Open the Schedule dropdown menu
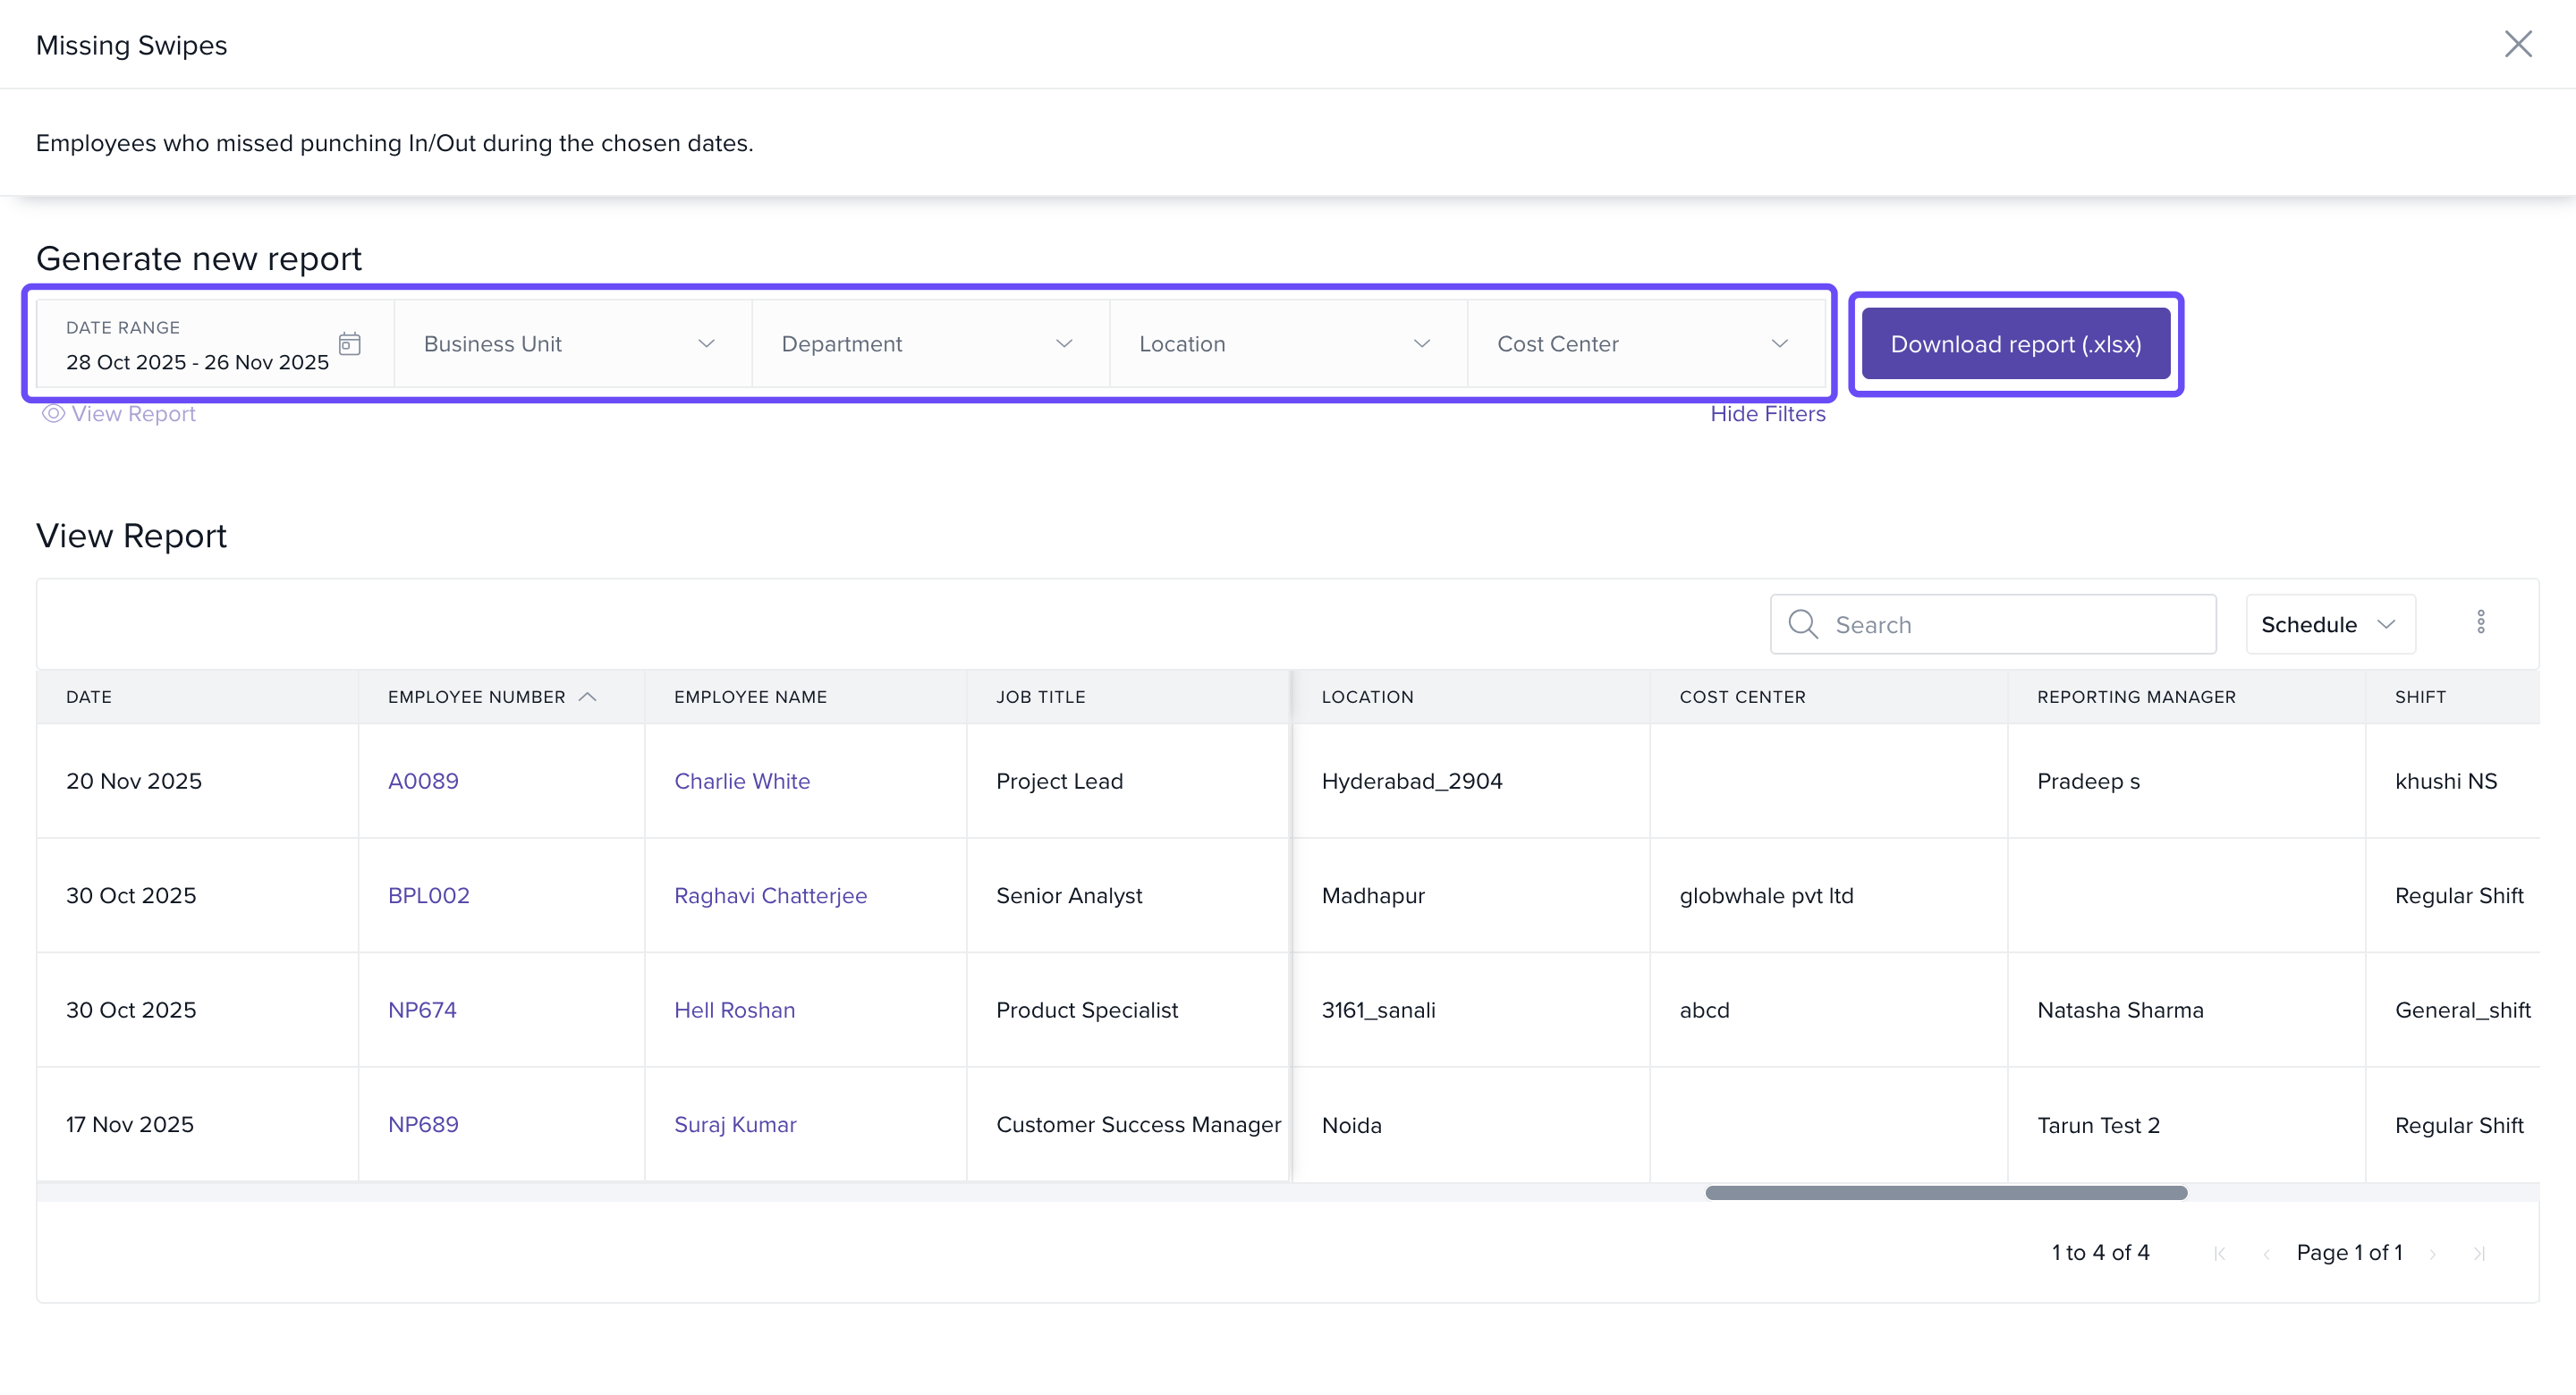 pyautogui.click(x=2329, y=624)
